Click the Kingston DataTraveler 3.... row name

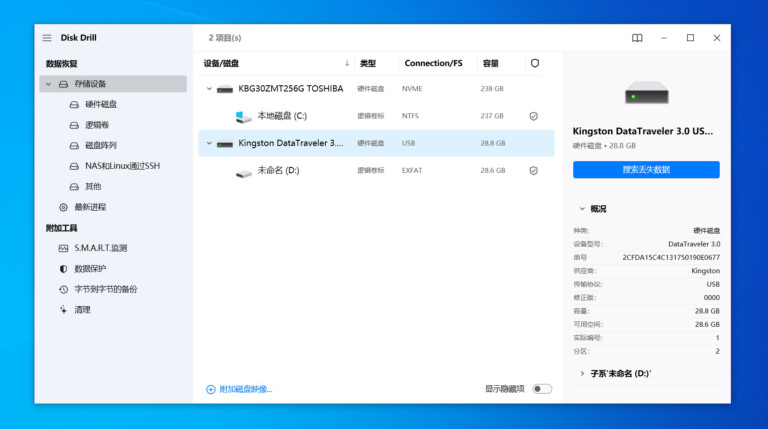[x=291, y=143]
